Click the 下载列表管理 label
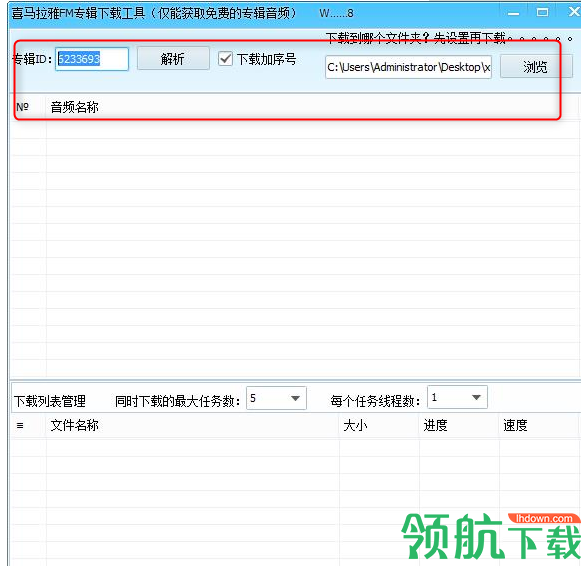This screenshot has width=581, height=566. coord(50,401)
